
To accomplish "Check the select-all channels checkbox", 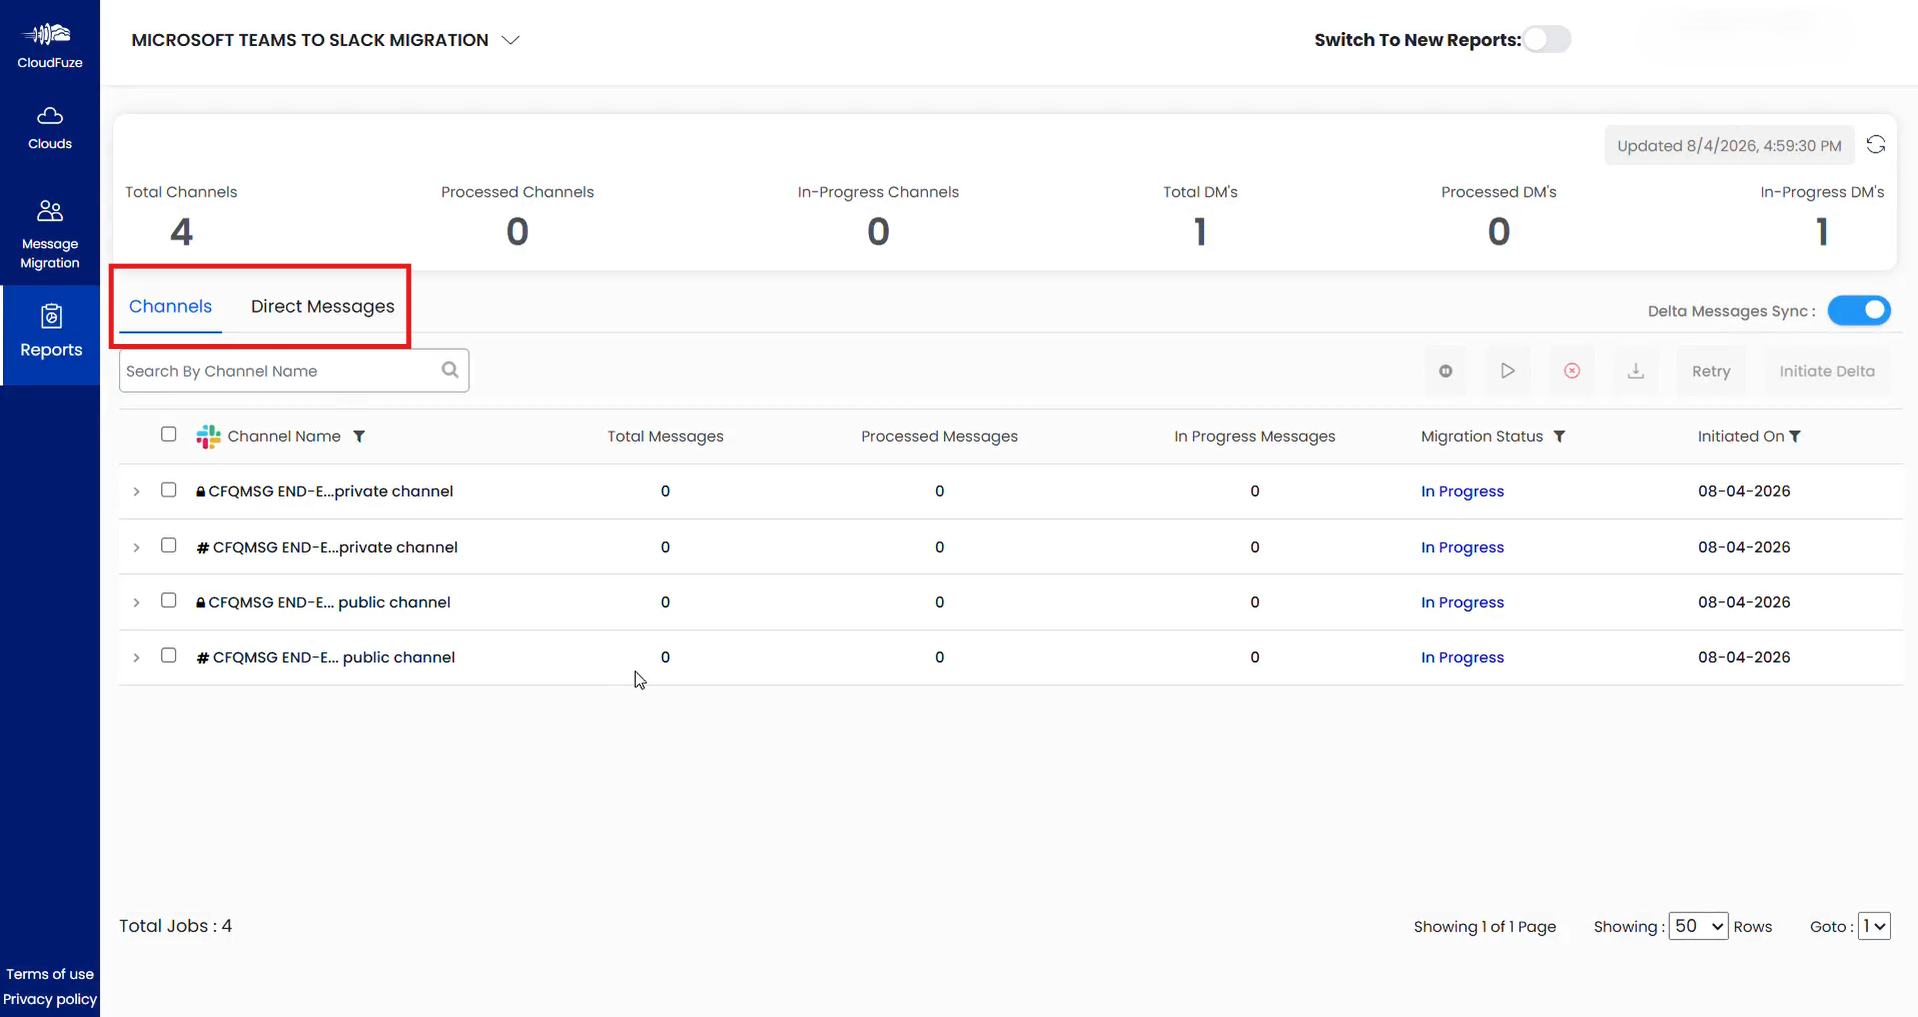I will [x=168, y=434].
